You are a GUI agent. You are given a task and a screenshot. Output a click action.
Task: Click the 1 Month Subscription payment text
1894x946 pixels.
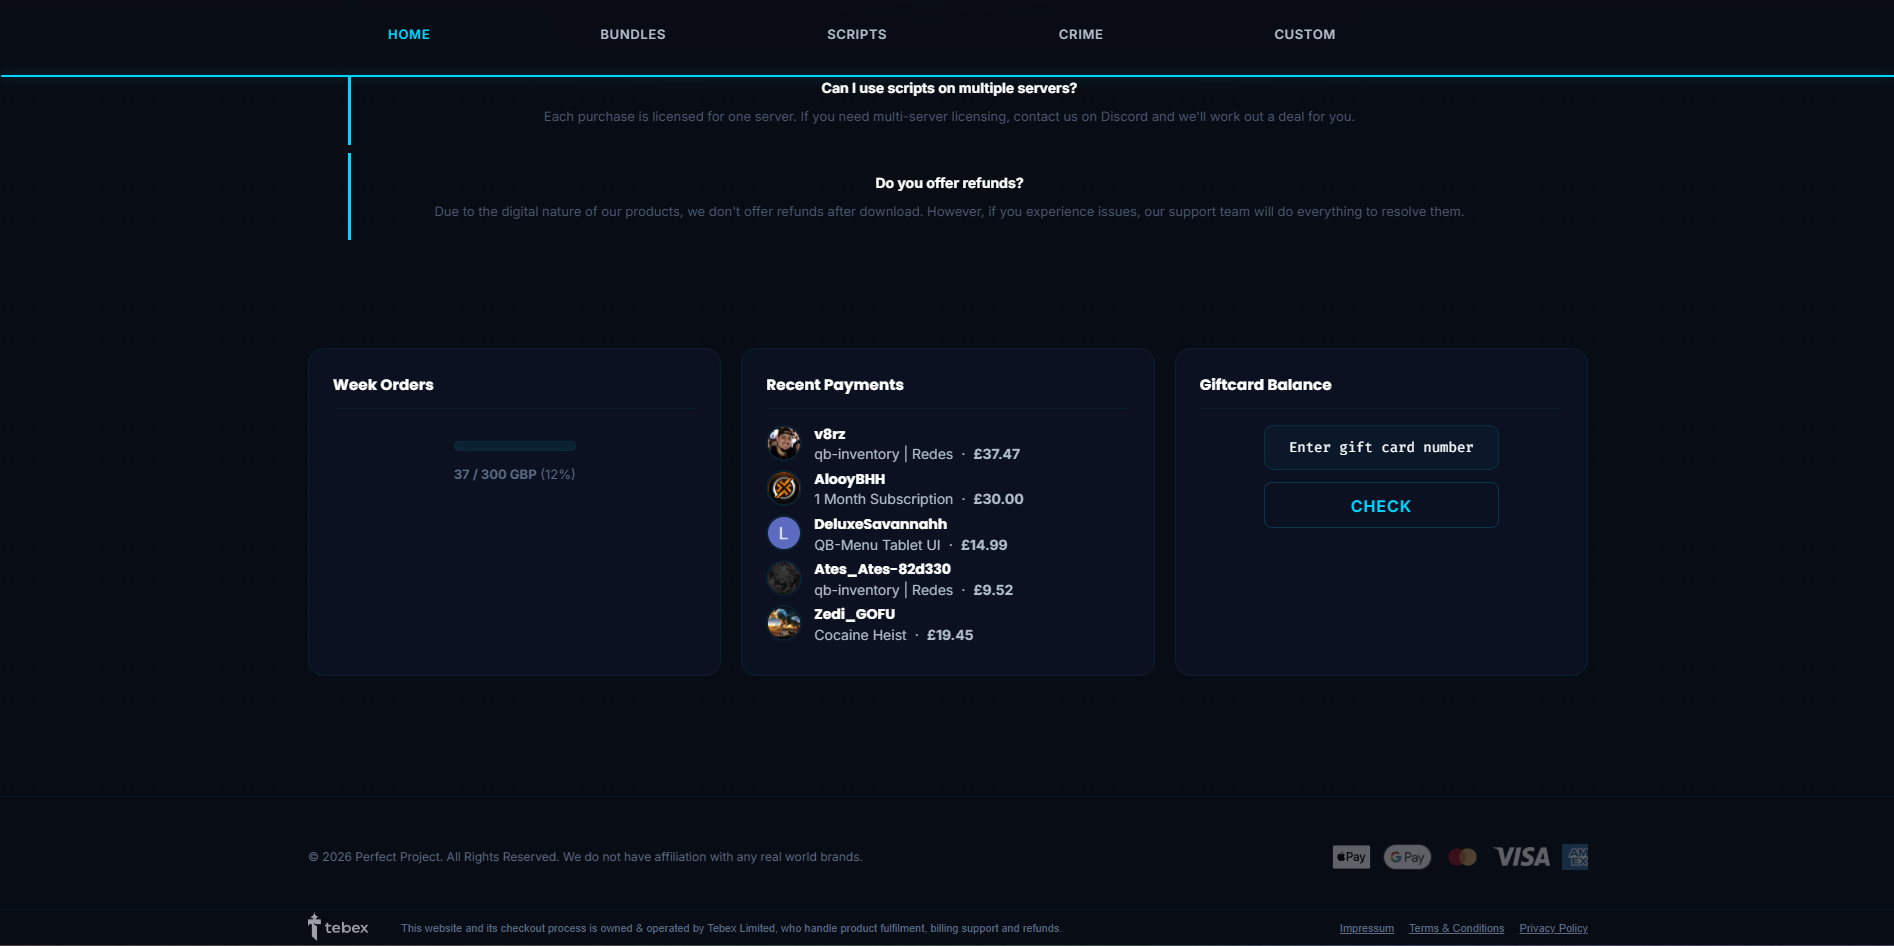click(x=884, y=499)
